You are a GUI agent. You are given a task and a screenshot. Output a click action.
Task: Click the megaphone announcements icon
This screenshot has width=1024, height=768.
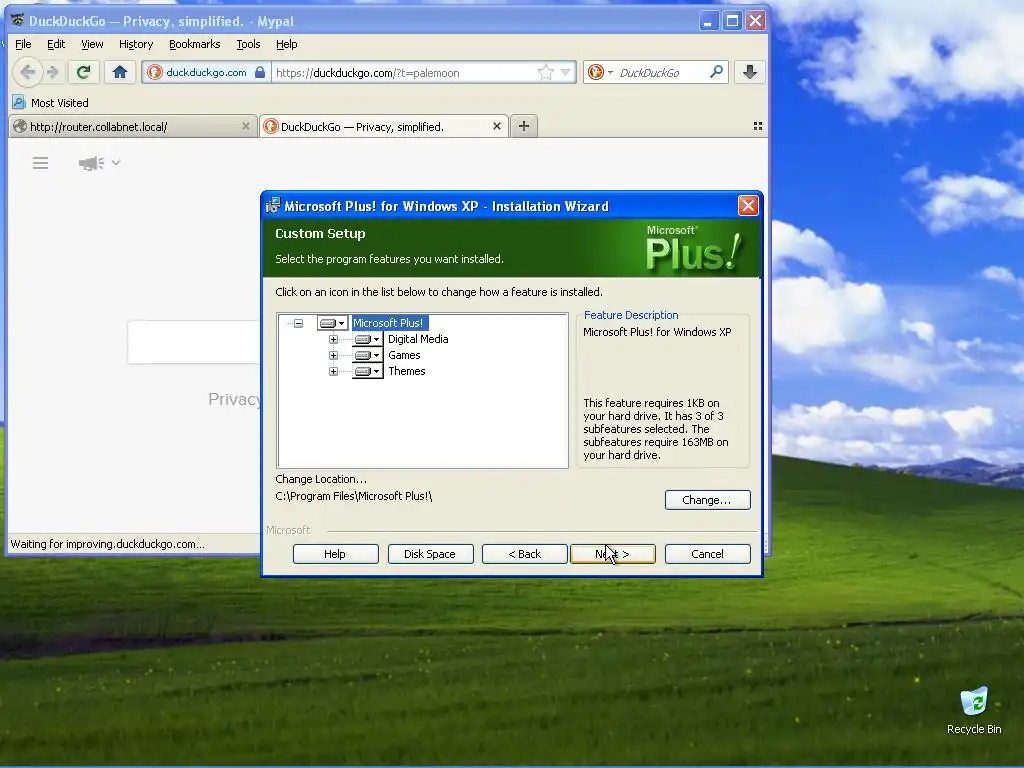click(x=91, y=163)
